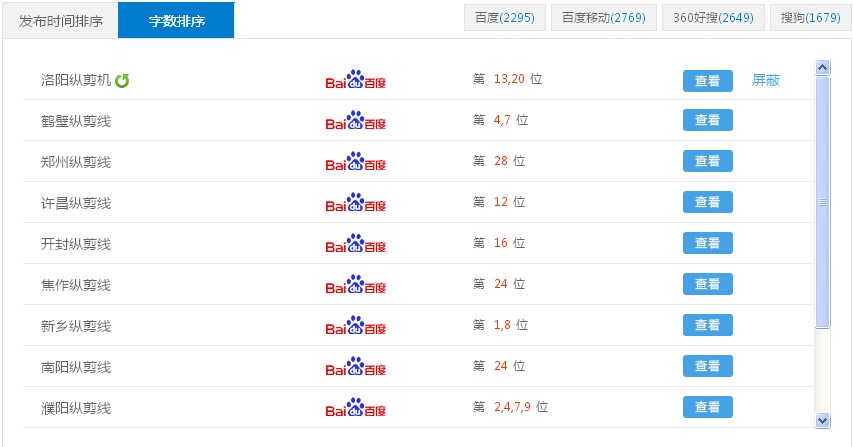Click the Baidu logo in 洛阳纵剪机 row

pos(356,79)
